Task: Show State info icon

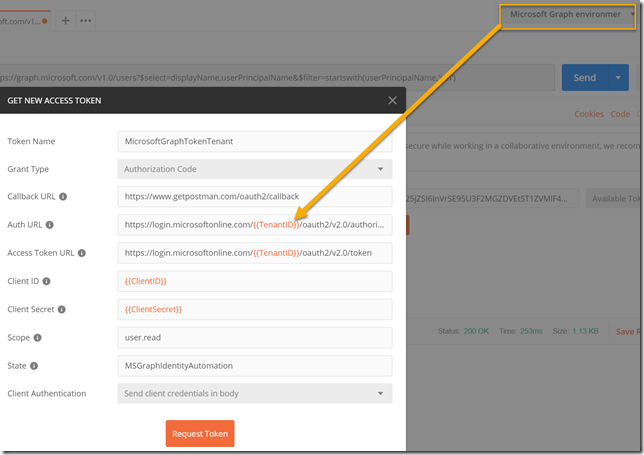Action: (x=34, y=366)
